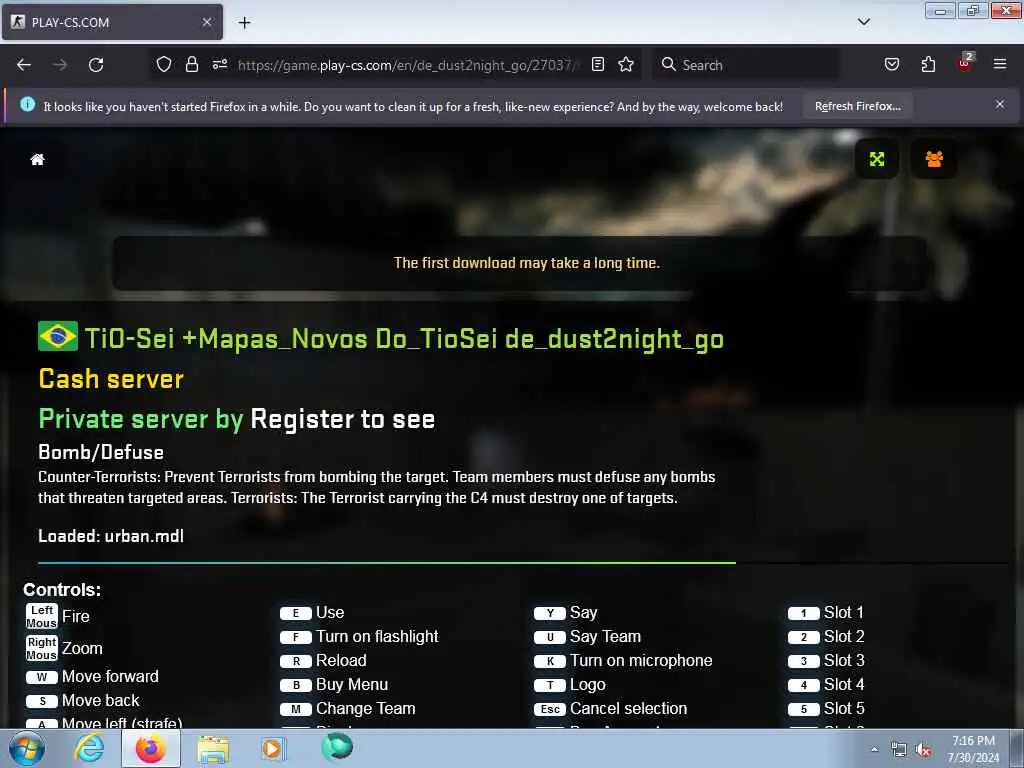Click the 4 key for Slot 4
The width and height of the screenshot is (1024, 768).
(x=803, y=686)
